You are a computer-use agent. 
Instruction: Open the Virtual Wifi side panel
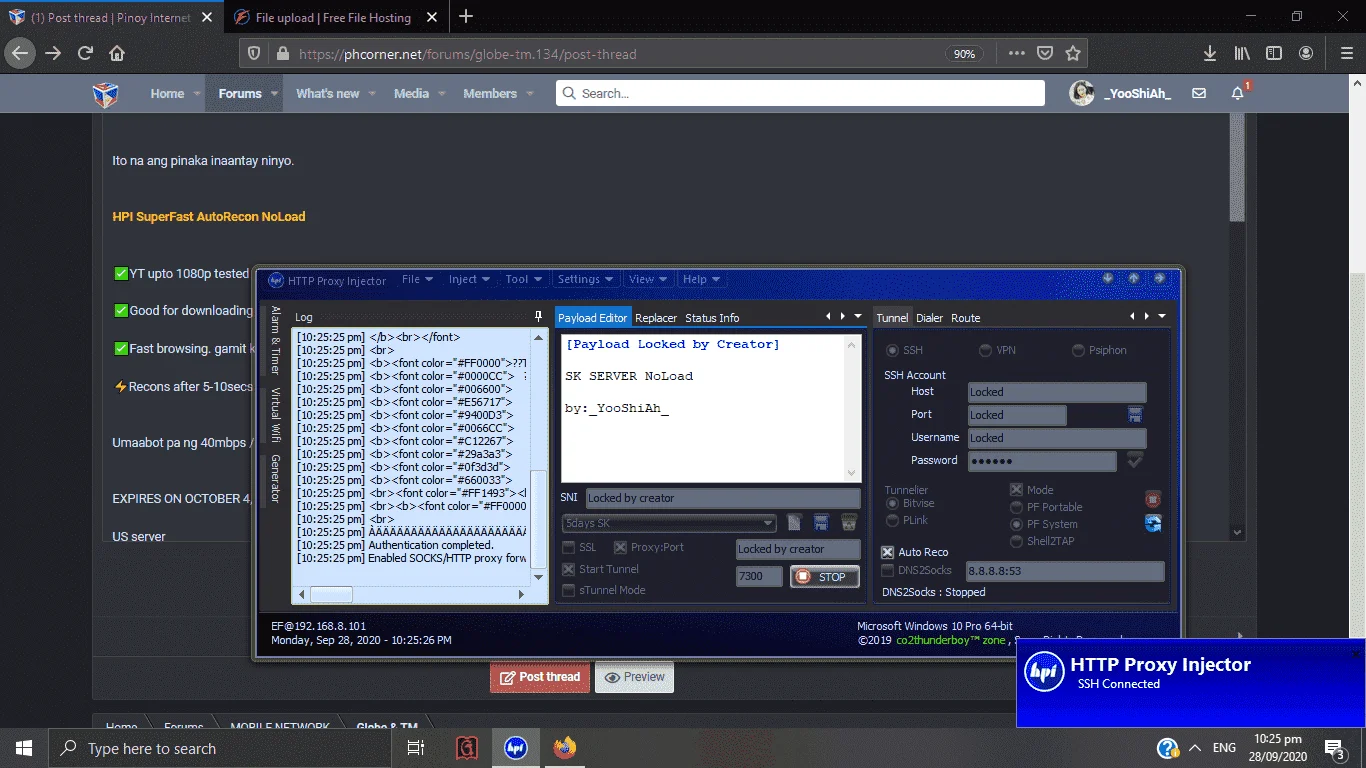(x=275, y=415)
